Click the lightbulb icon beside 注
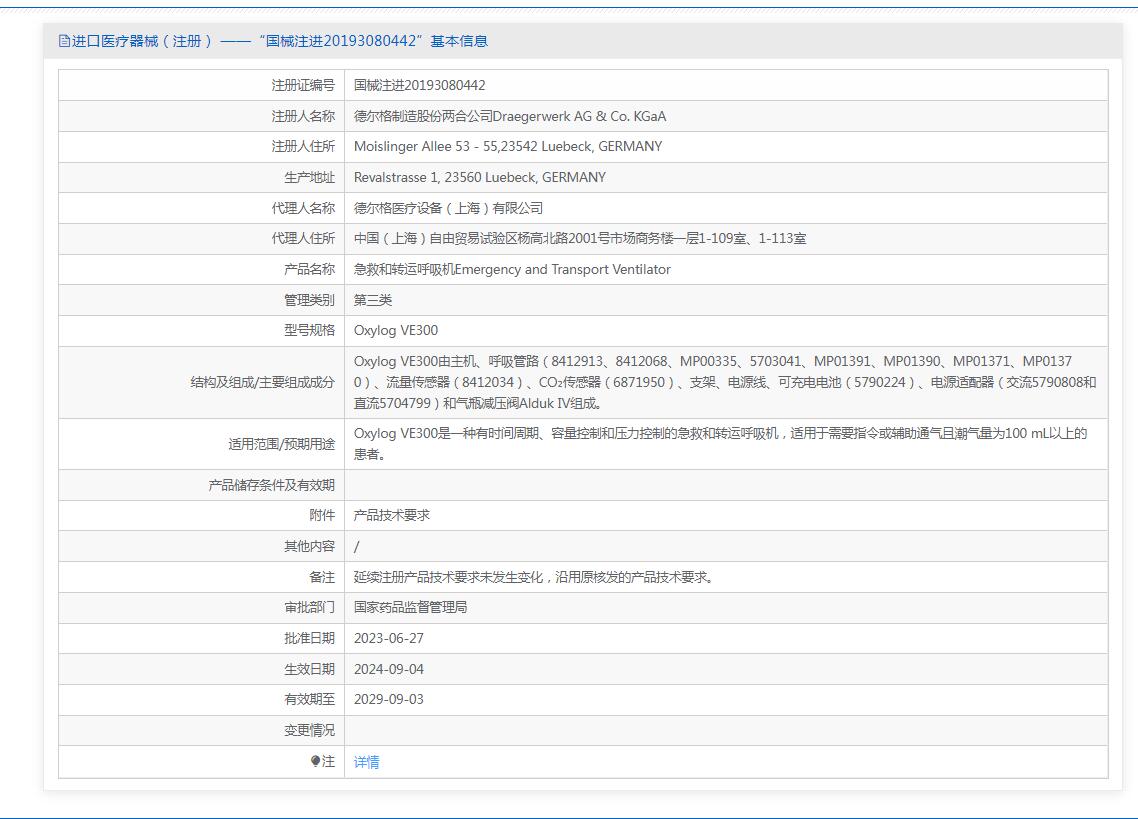This screenshot has width=1138, height=819. [316, 761]
